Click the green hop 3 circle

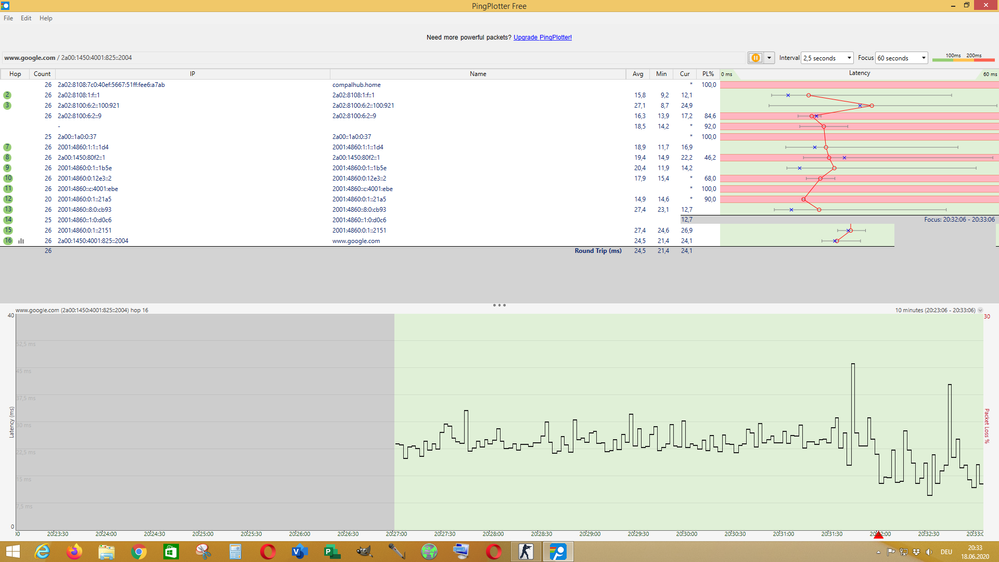coord(8,105)
